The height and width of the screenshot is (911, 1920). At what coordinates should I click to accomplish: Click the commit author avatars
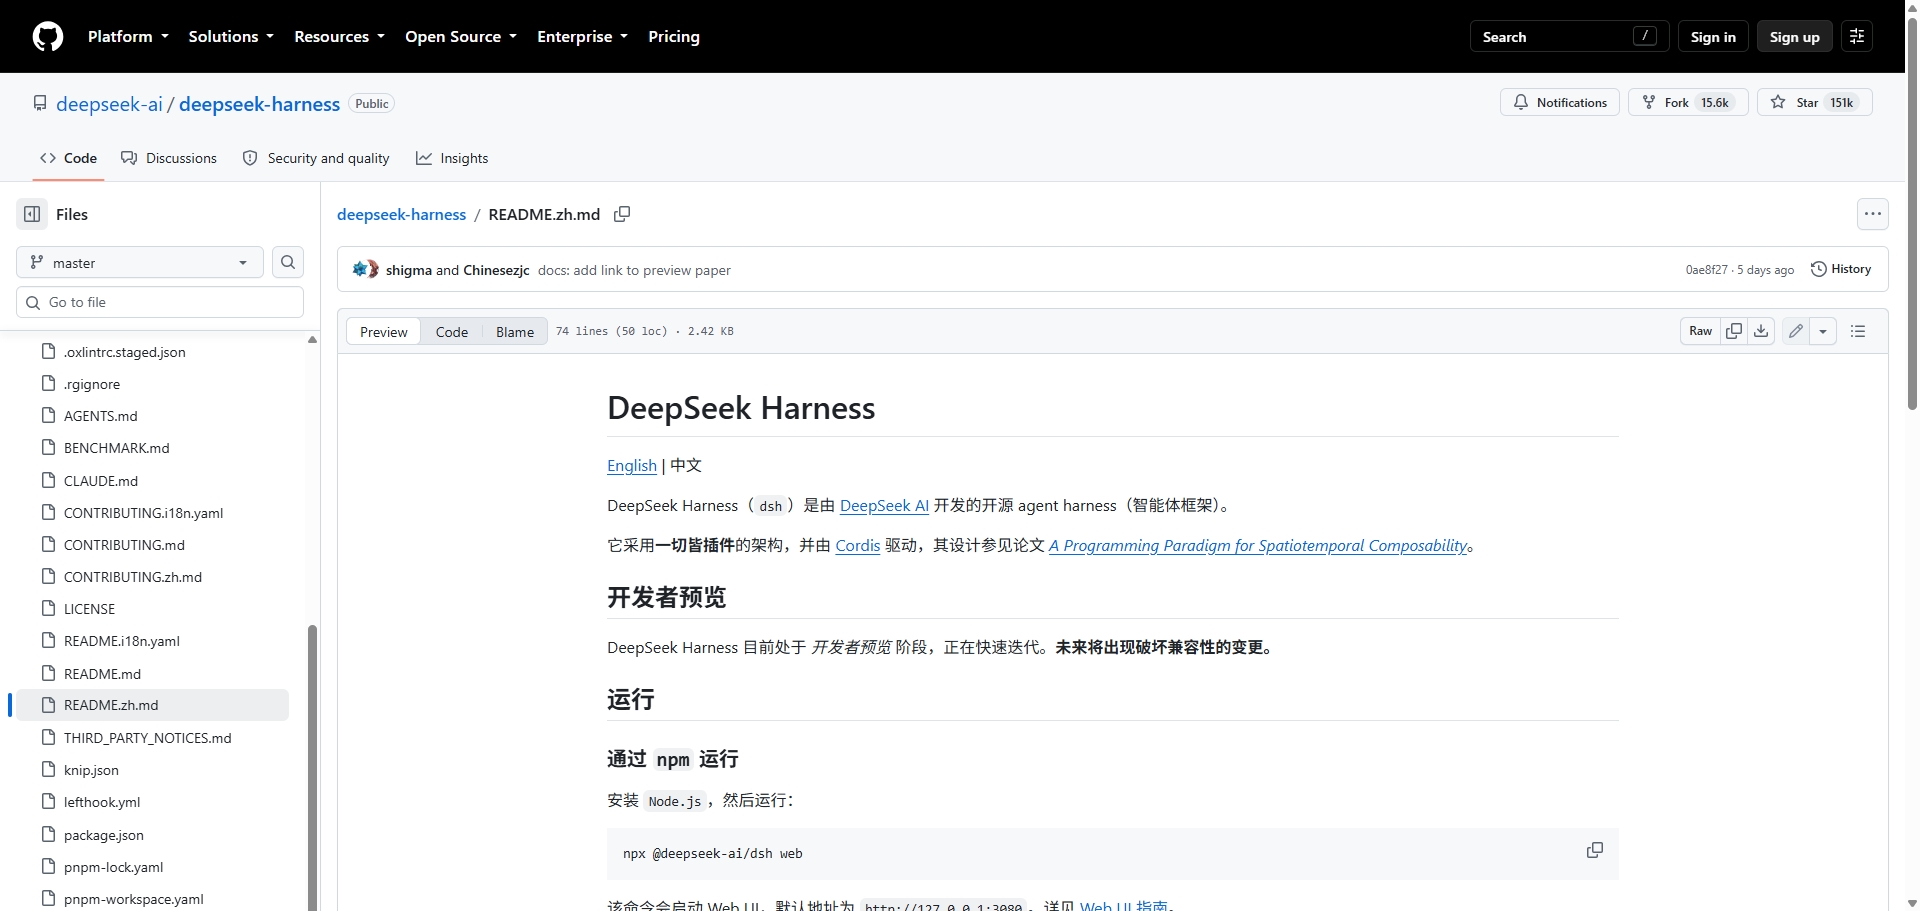tap(365, 269)
